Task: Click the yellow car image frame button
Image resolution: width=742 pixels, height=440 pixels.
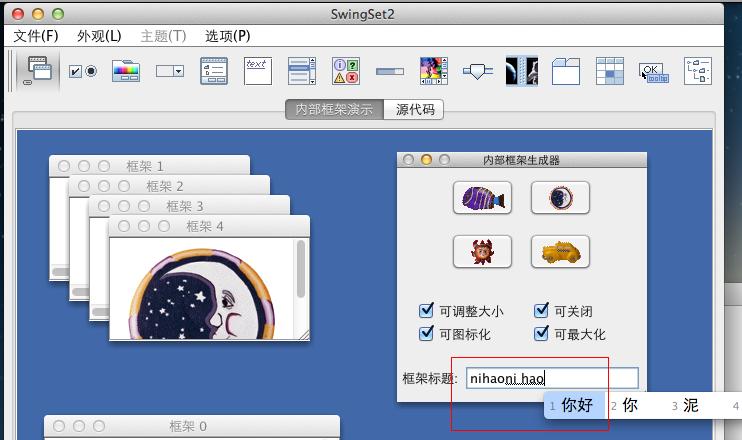Action: click(560, 252)
